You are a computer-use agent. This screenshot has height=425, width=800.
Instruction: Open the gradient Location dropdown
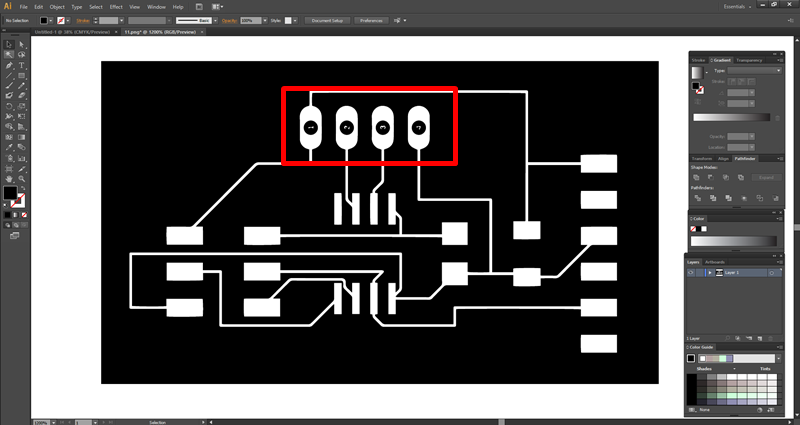point(752,147)
